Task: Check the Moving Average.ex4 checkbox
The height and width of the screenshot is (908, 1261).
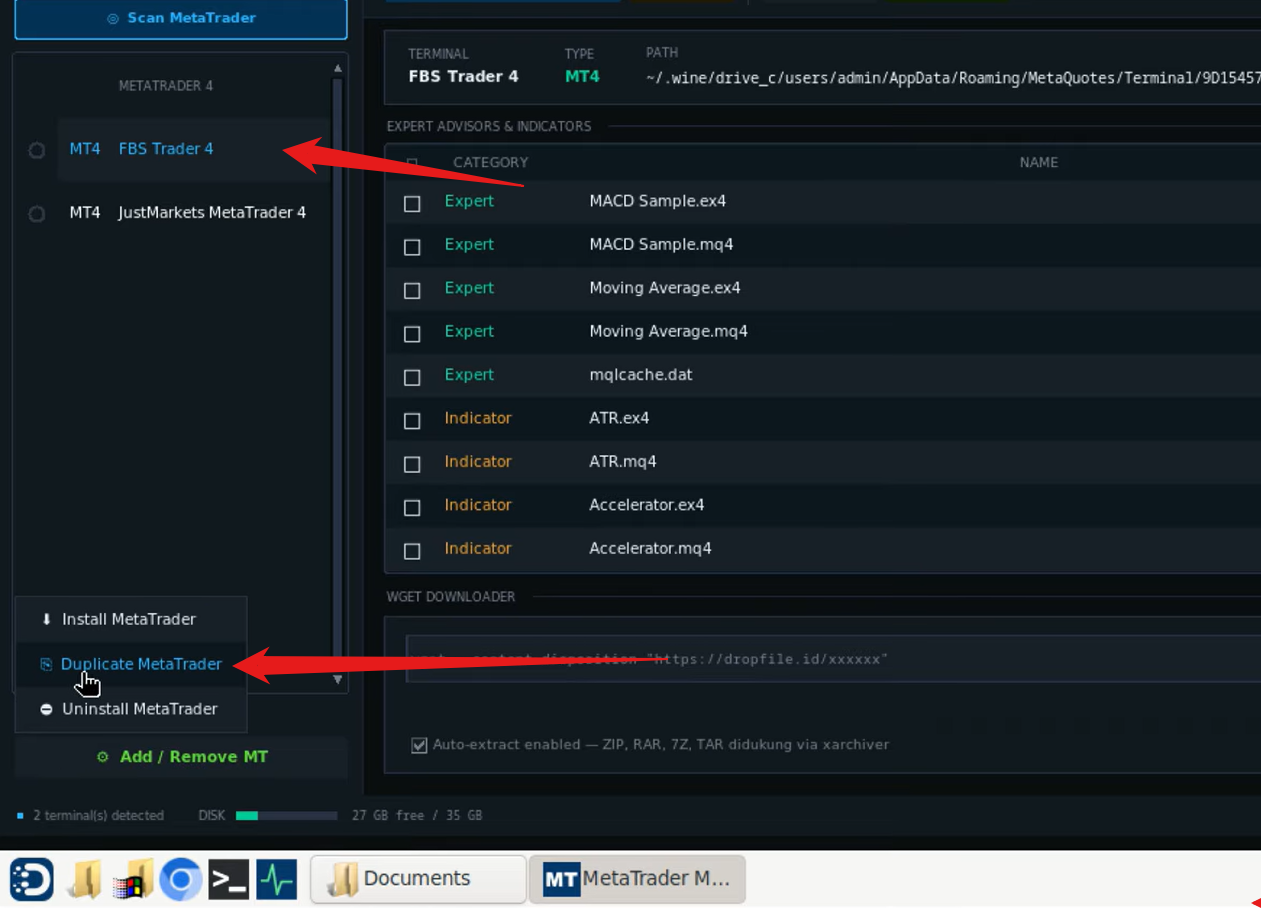Action: 412,290
